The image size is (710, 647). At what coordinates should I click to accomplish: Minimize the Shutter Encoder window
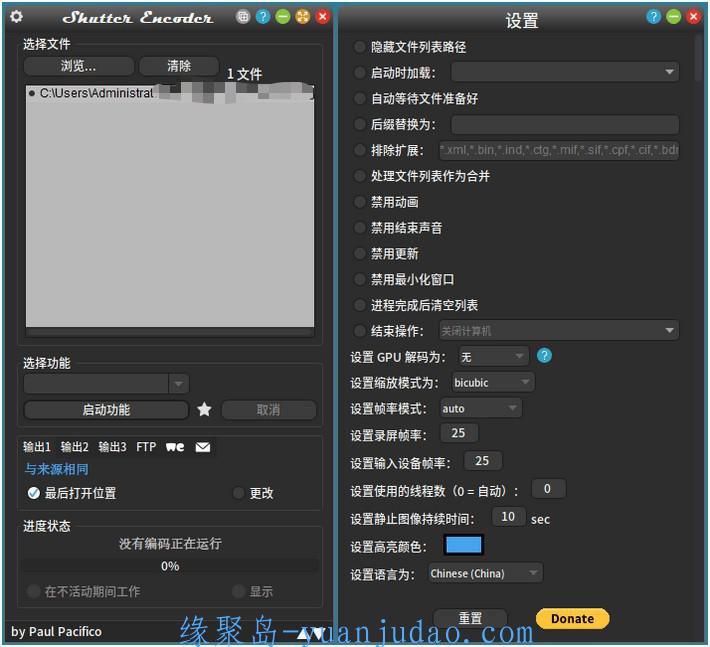(283, 17)
